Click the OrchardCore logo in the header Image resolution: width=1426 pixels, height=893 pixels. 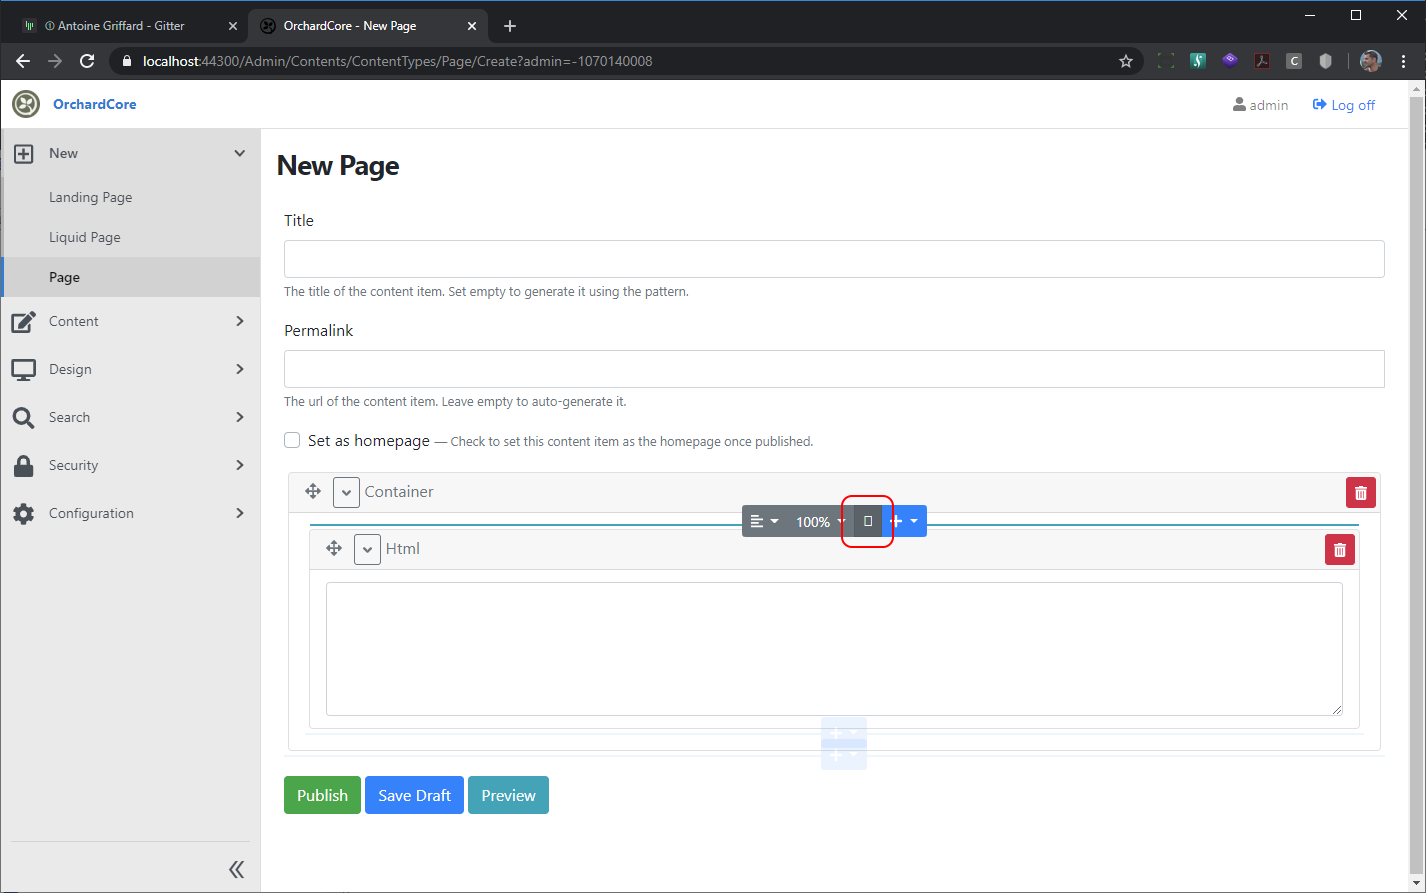pos(26,104)
